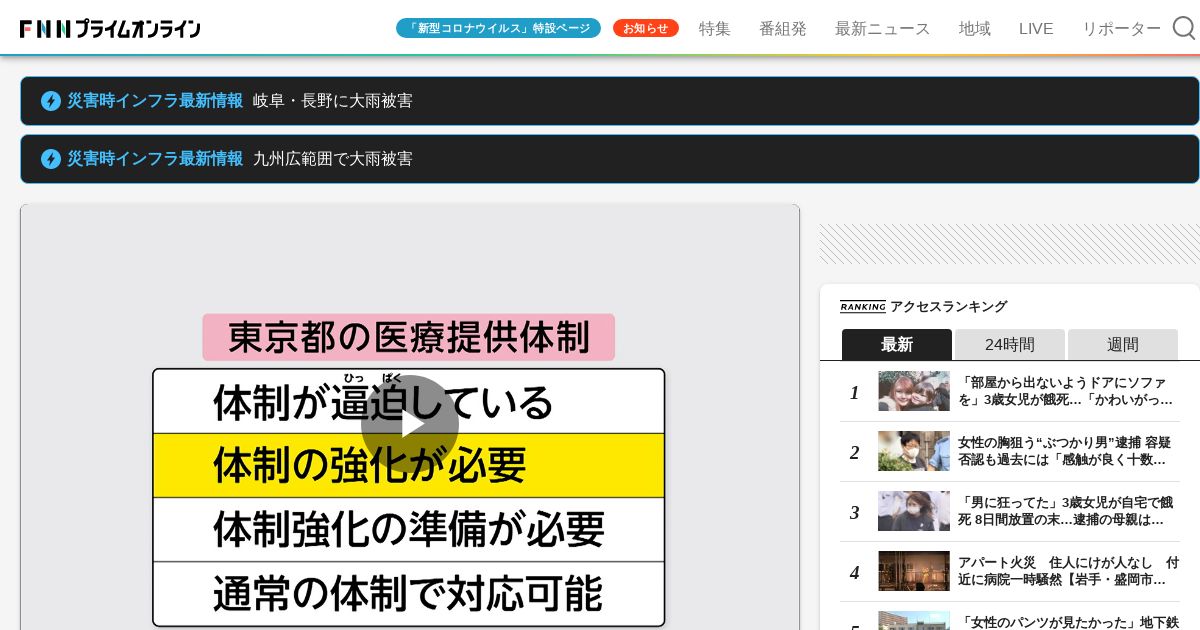Screen dimensions: 1200x630
Task: Open thumbnail of rank 1 article
Action: tap(914, 391)
